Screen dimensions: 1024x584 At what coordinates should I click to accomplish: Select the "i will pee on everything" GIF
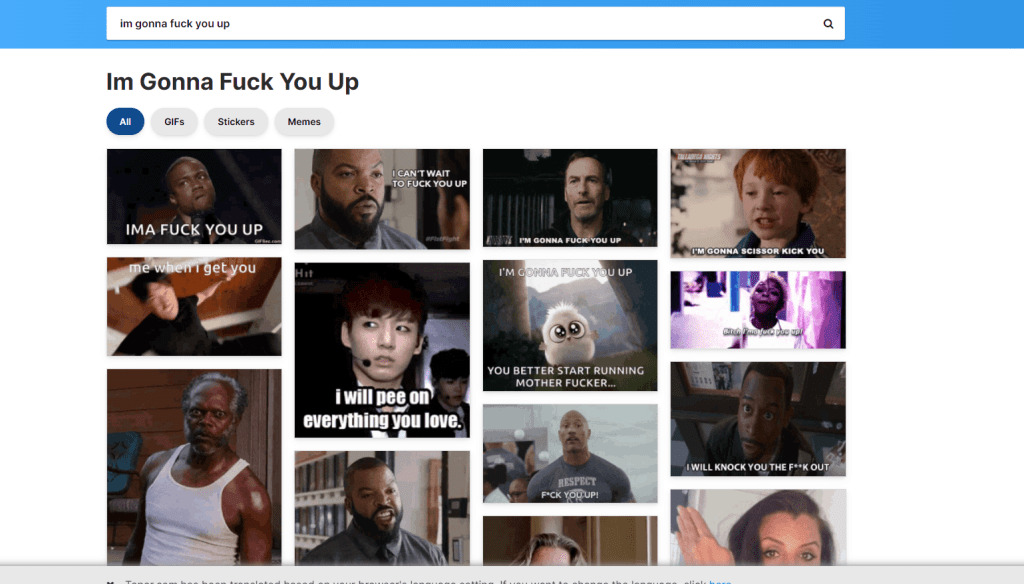[382, 350]
